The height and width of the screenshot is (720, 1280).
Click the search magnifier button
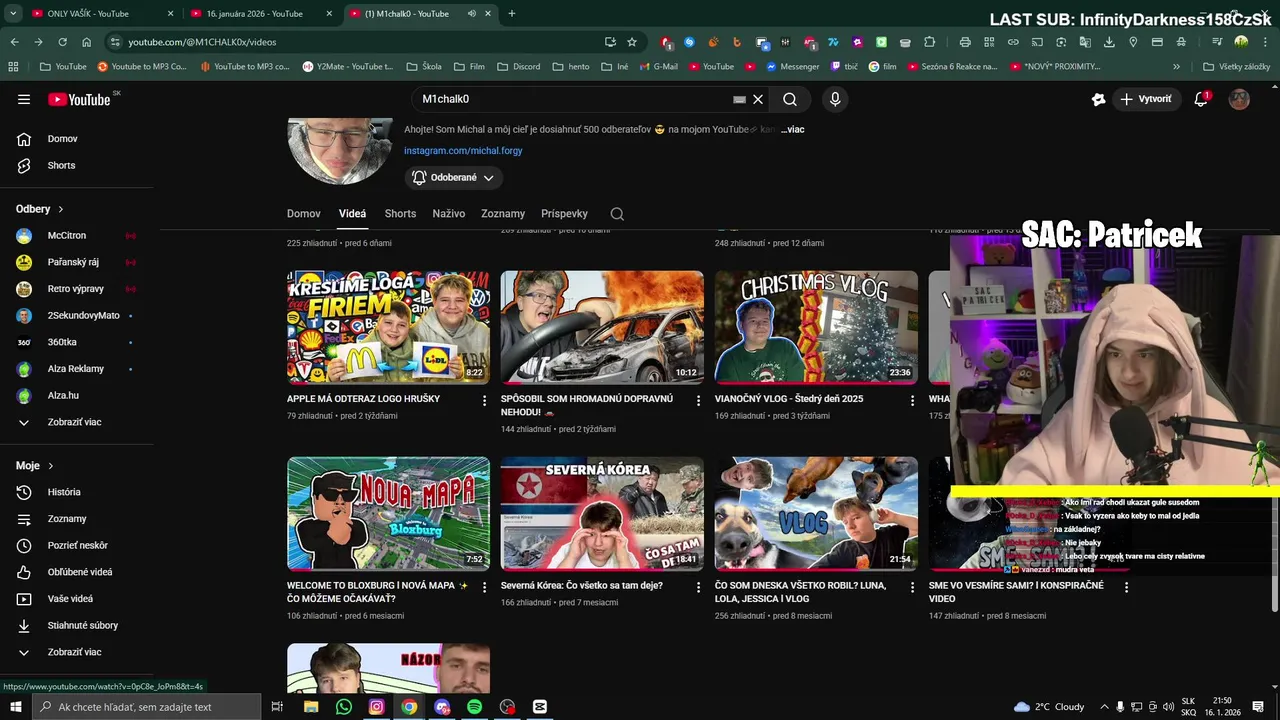(x=790, y=99)
